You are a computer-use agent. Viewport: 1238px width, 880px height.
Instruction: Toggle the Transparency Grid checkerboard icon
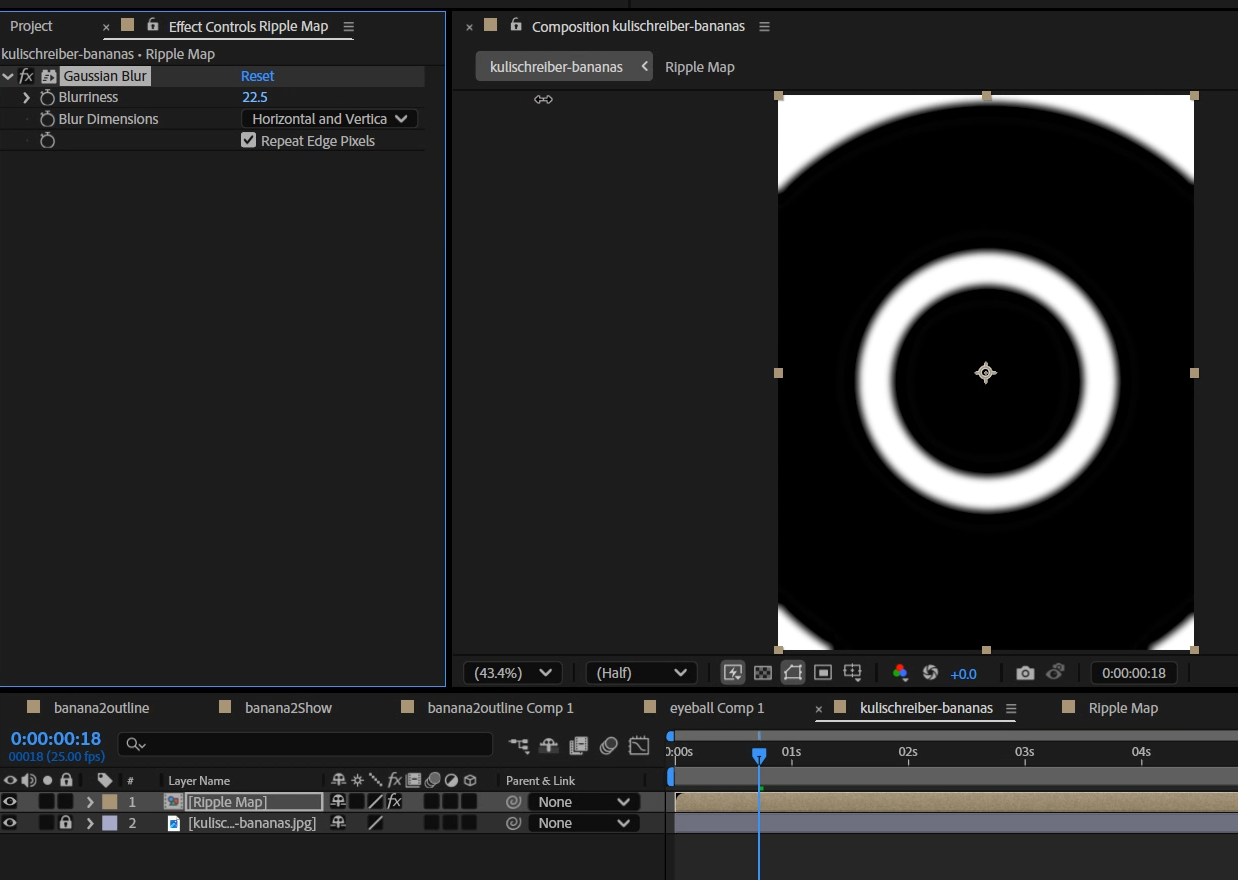pyautogui.click(x=763, y=673)
